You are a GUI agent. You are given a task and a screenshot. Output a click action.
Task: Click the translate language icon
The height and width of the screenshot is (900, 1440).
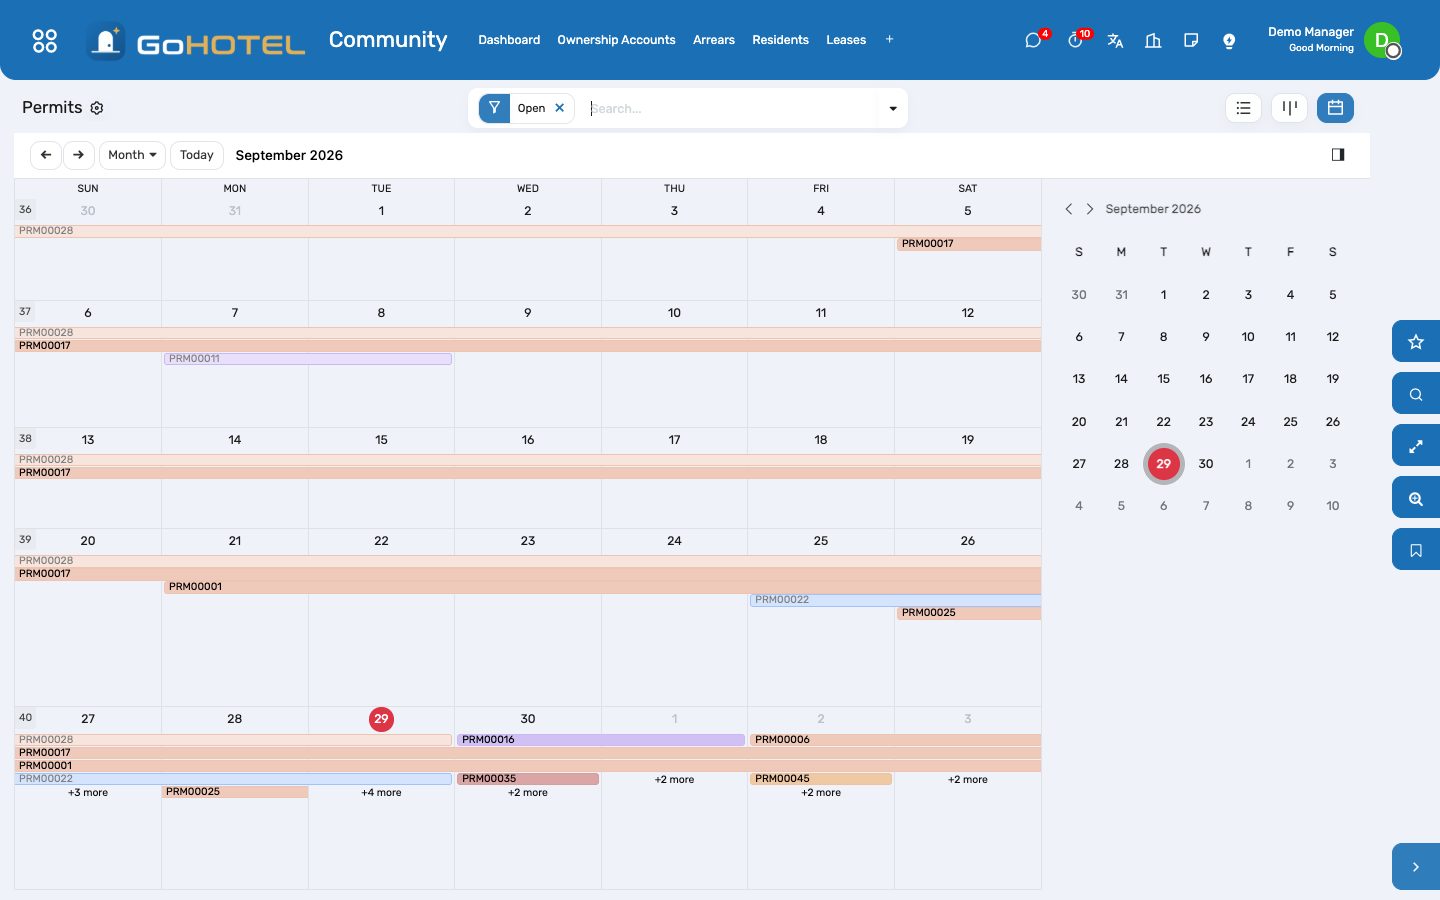pos(1115,40)
